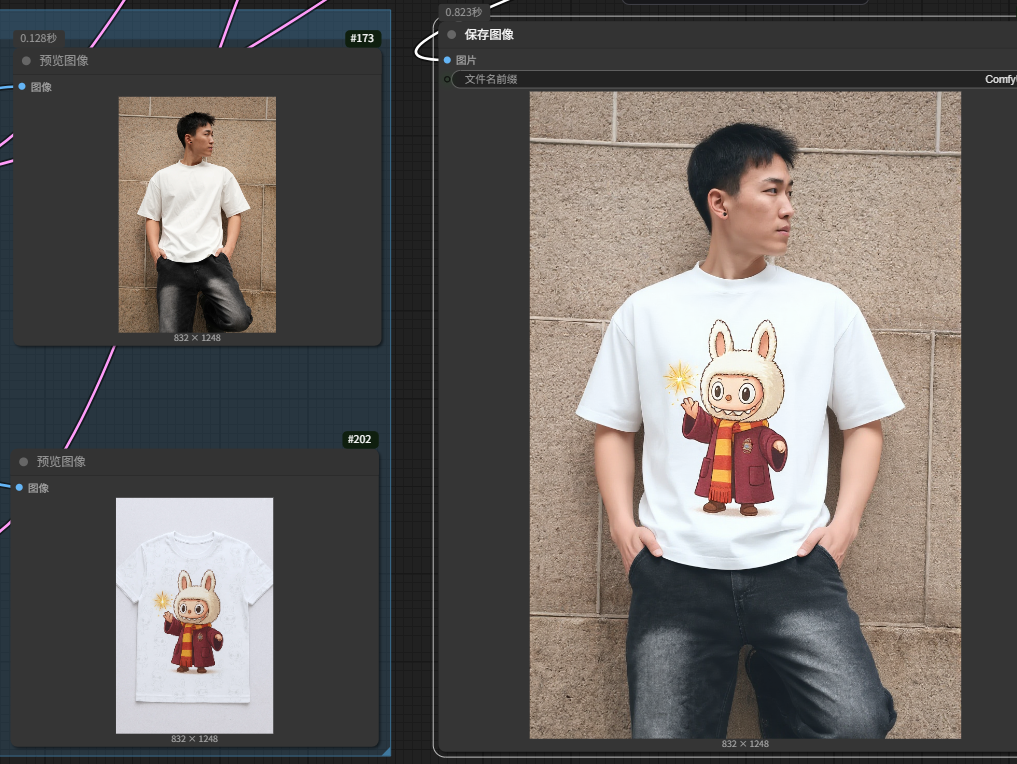Click the small green socket beside 文件名前缀

point(447,79)
